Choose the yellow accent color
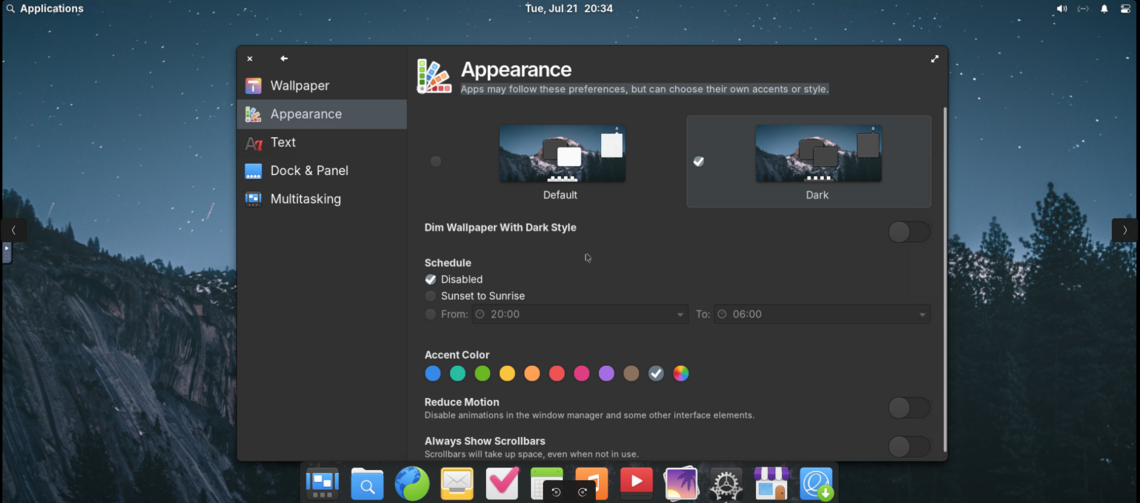The width and height of the screenshot is (1140, 503). coord(507,374)
